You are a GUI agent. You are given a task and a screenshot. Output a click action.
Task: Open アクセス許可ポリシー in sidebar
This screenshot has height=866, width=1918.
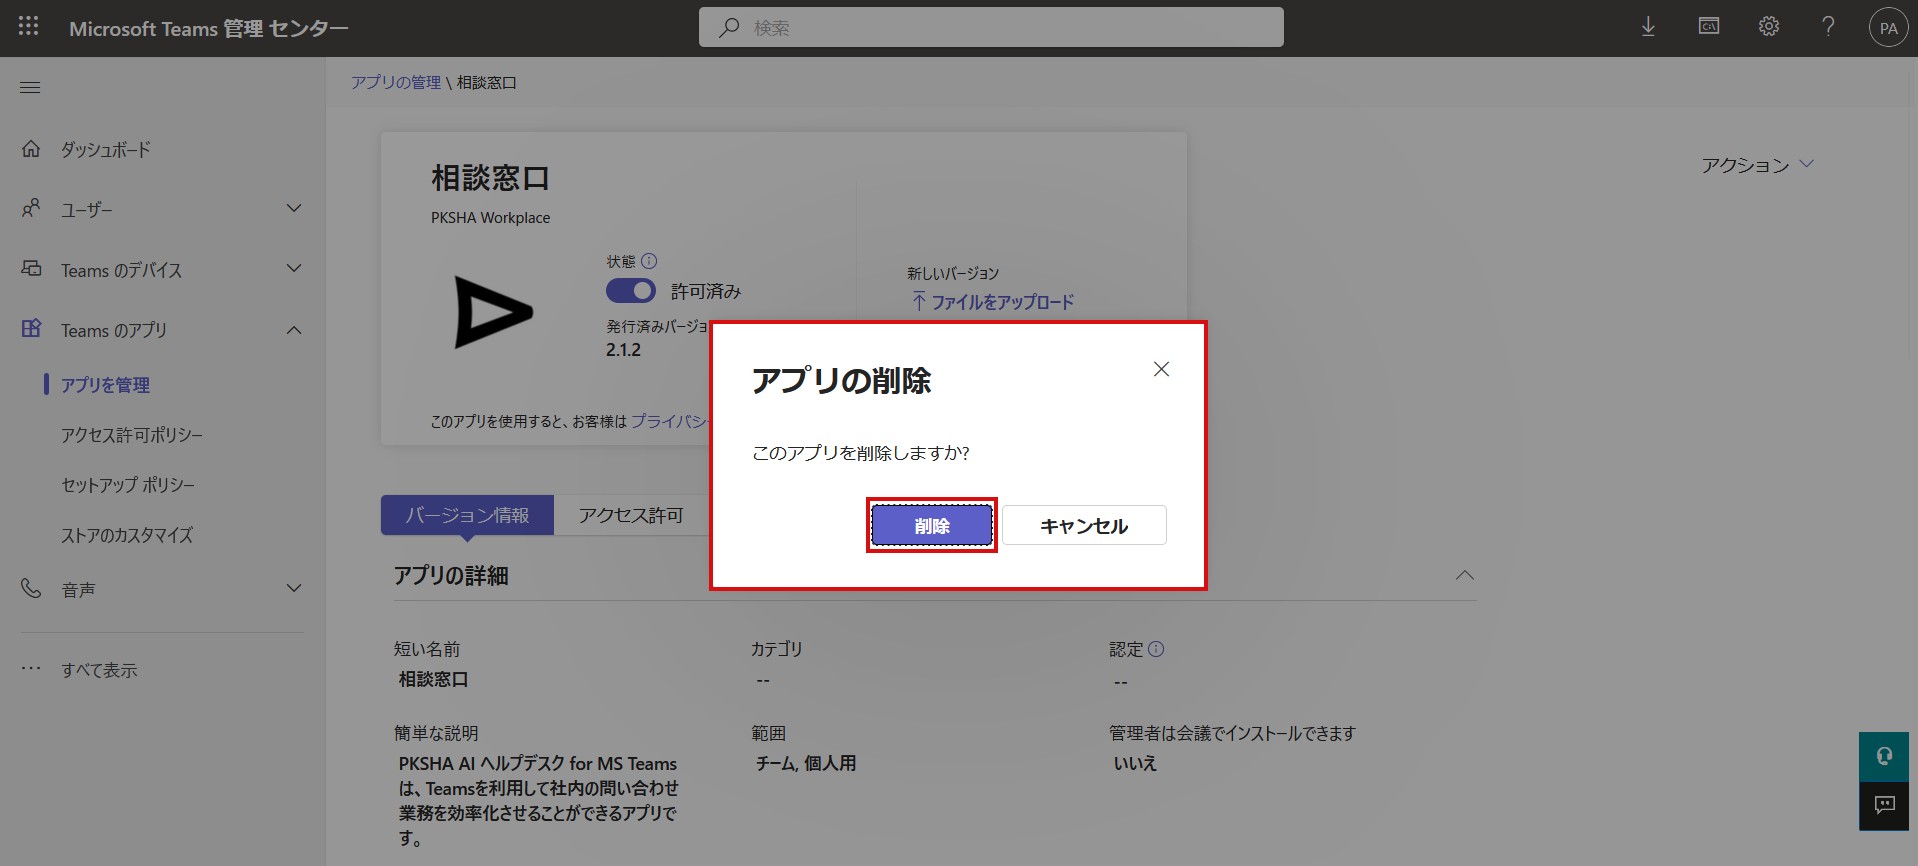tap(132, 435)
